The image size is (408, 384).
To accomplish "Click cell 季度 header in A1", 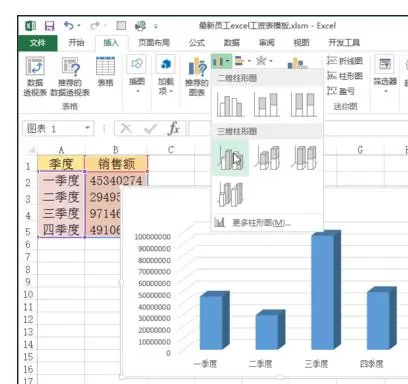I will (x=61, y=164).
